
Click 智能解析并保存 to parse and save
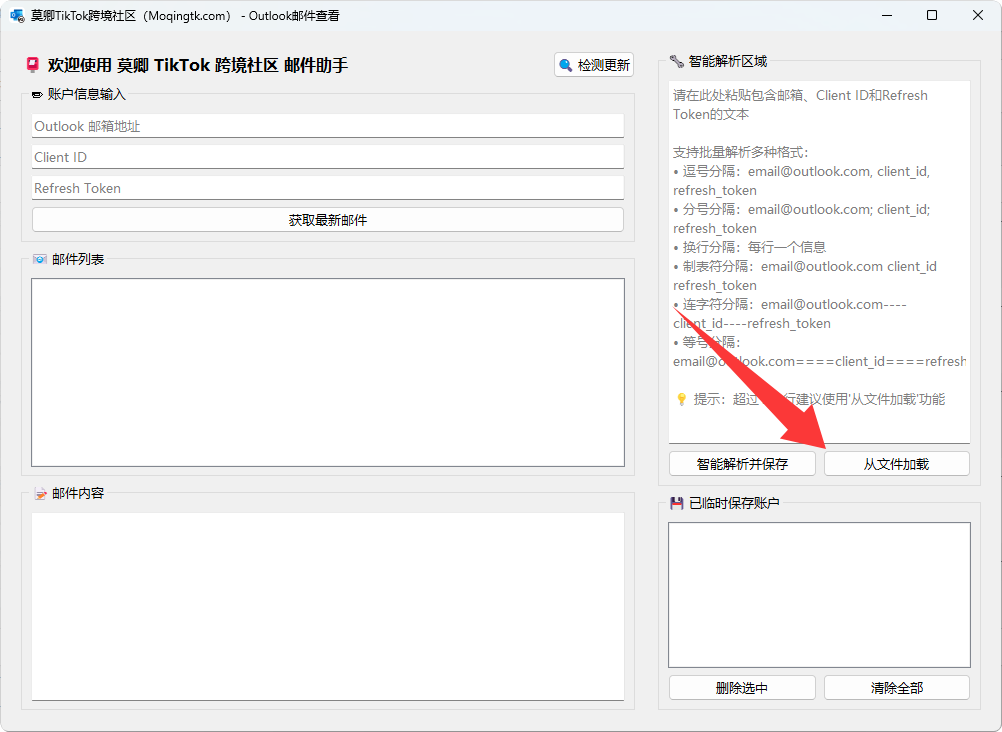coord(742,463)
